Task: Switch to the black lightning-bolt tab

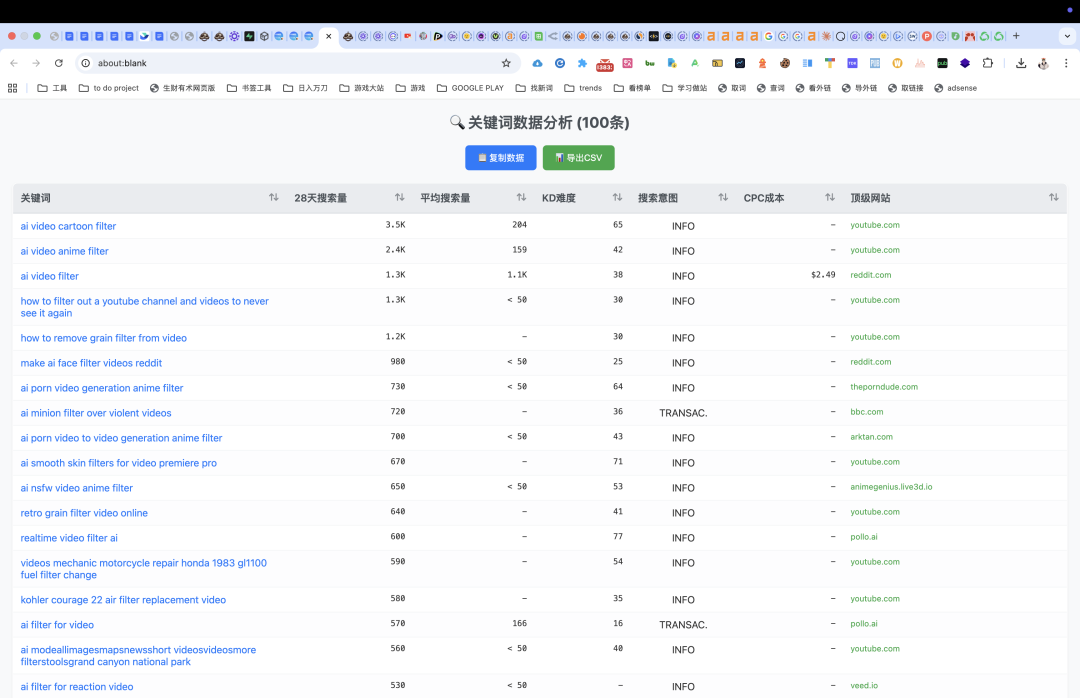Action: point(249,36)
